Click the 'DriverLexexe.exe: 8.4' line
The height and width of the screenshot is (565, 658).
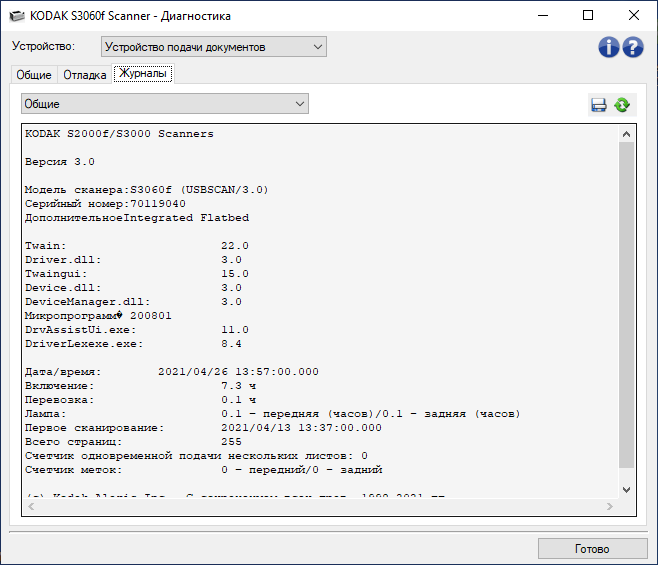(x=133, y=344)
